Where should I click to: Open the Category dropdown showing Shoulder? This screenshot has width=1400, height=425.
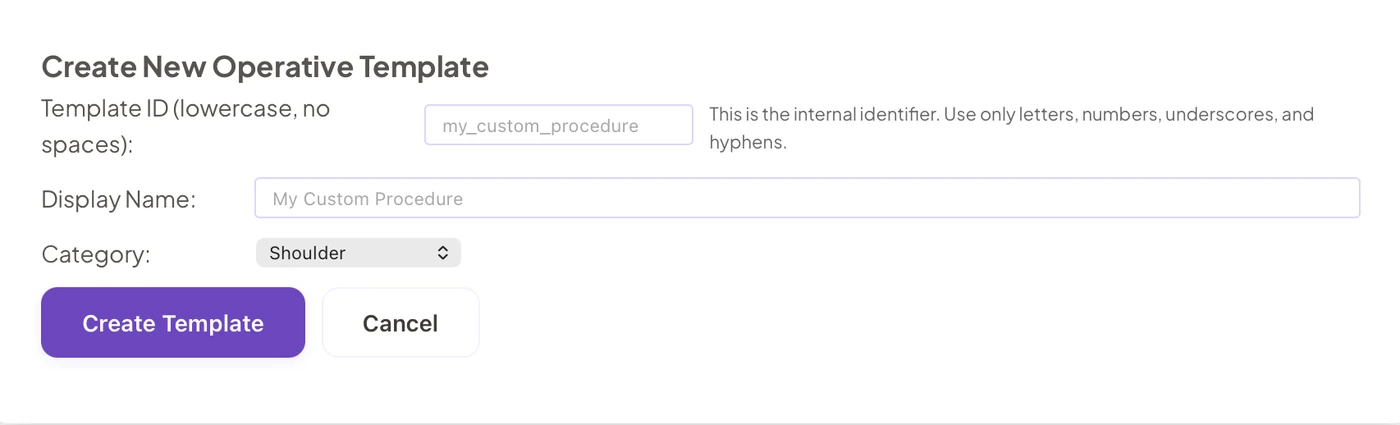pyautogui.click(x=358, y=253)
